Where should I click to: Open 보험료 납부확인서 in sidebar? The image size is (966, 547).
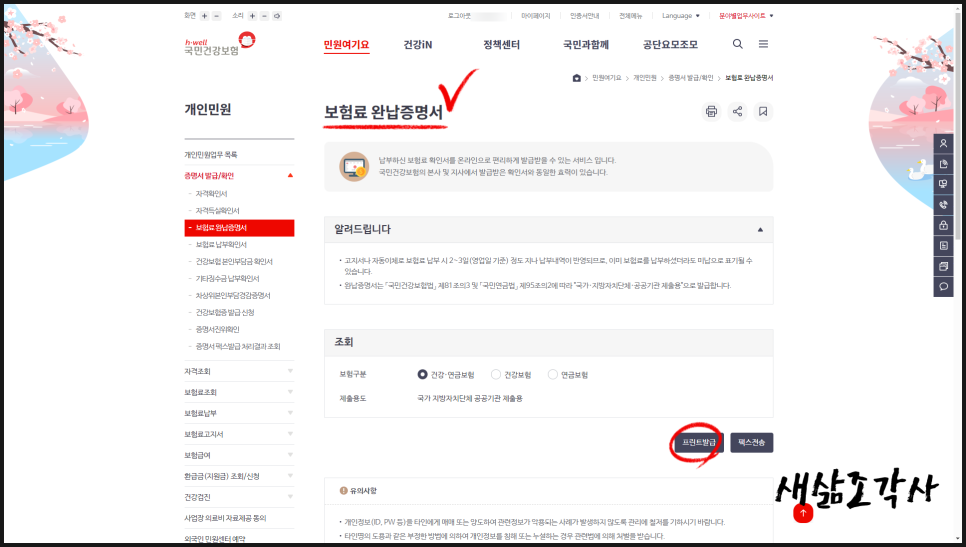click(x=221, y=245)
